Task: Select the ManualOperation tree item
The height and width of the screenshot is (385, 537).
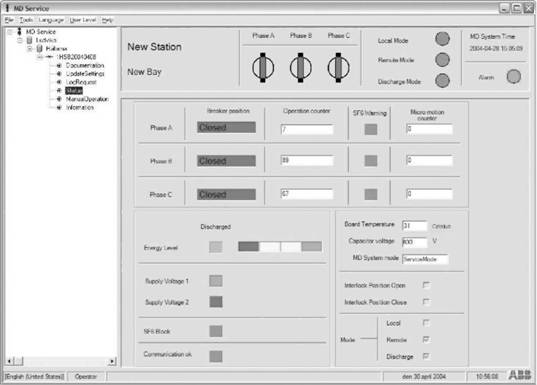Action: pos(87,99)
